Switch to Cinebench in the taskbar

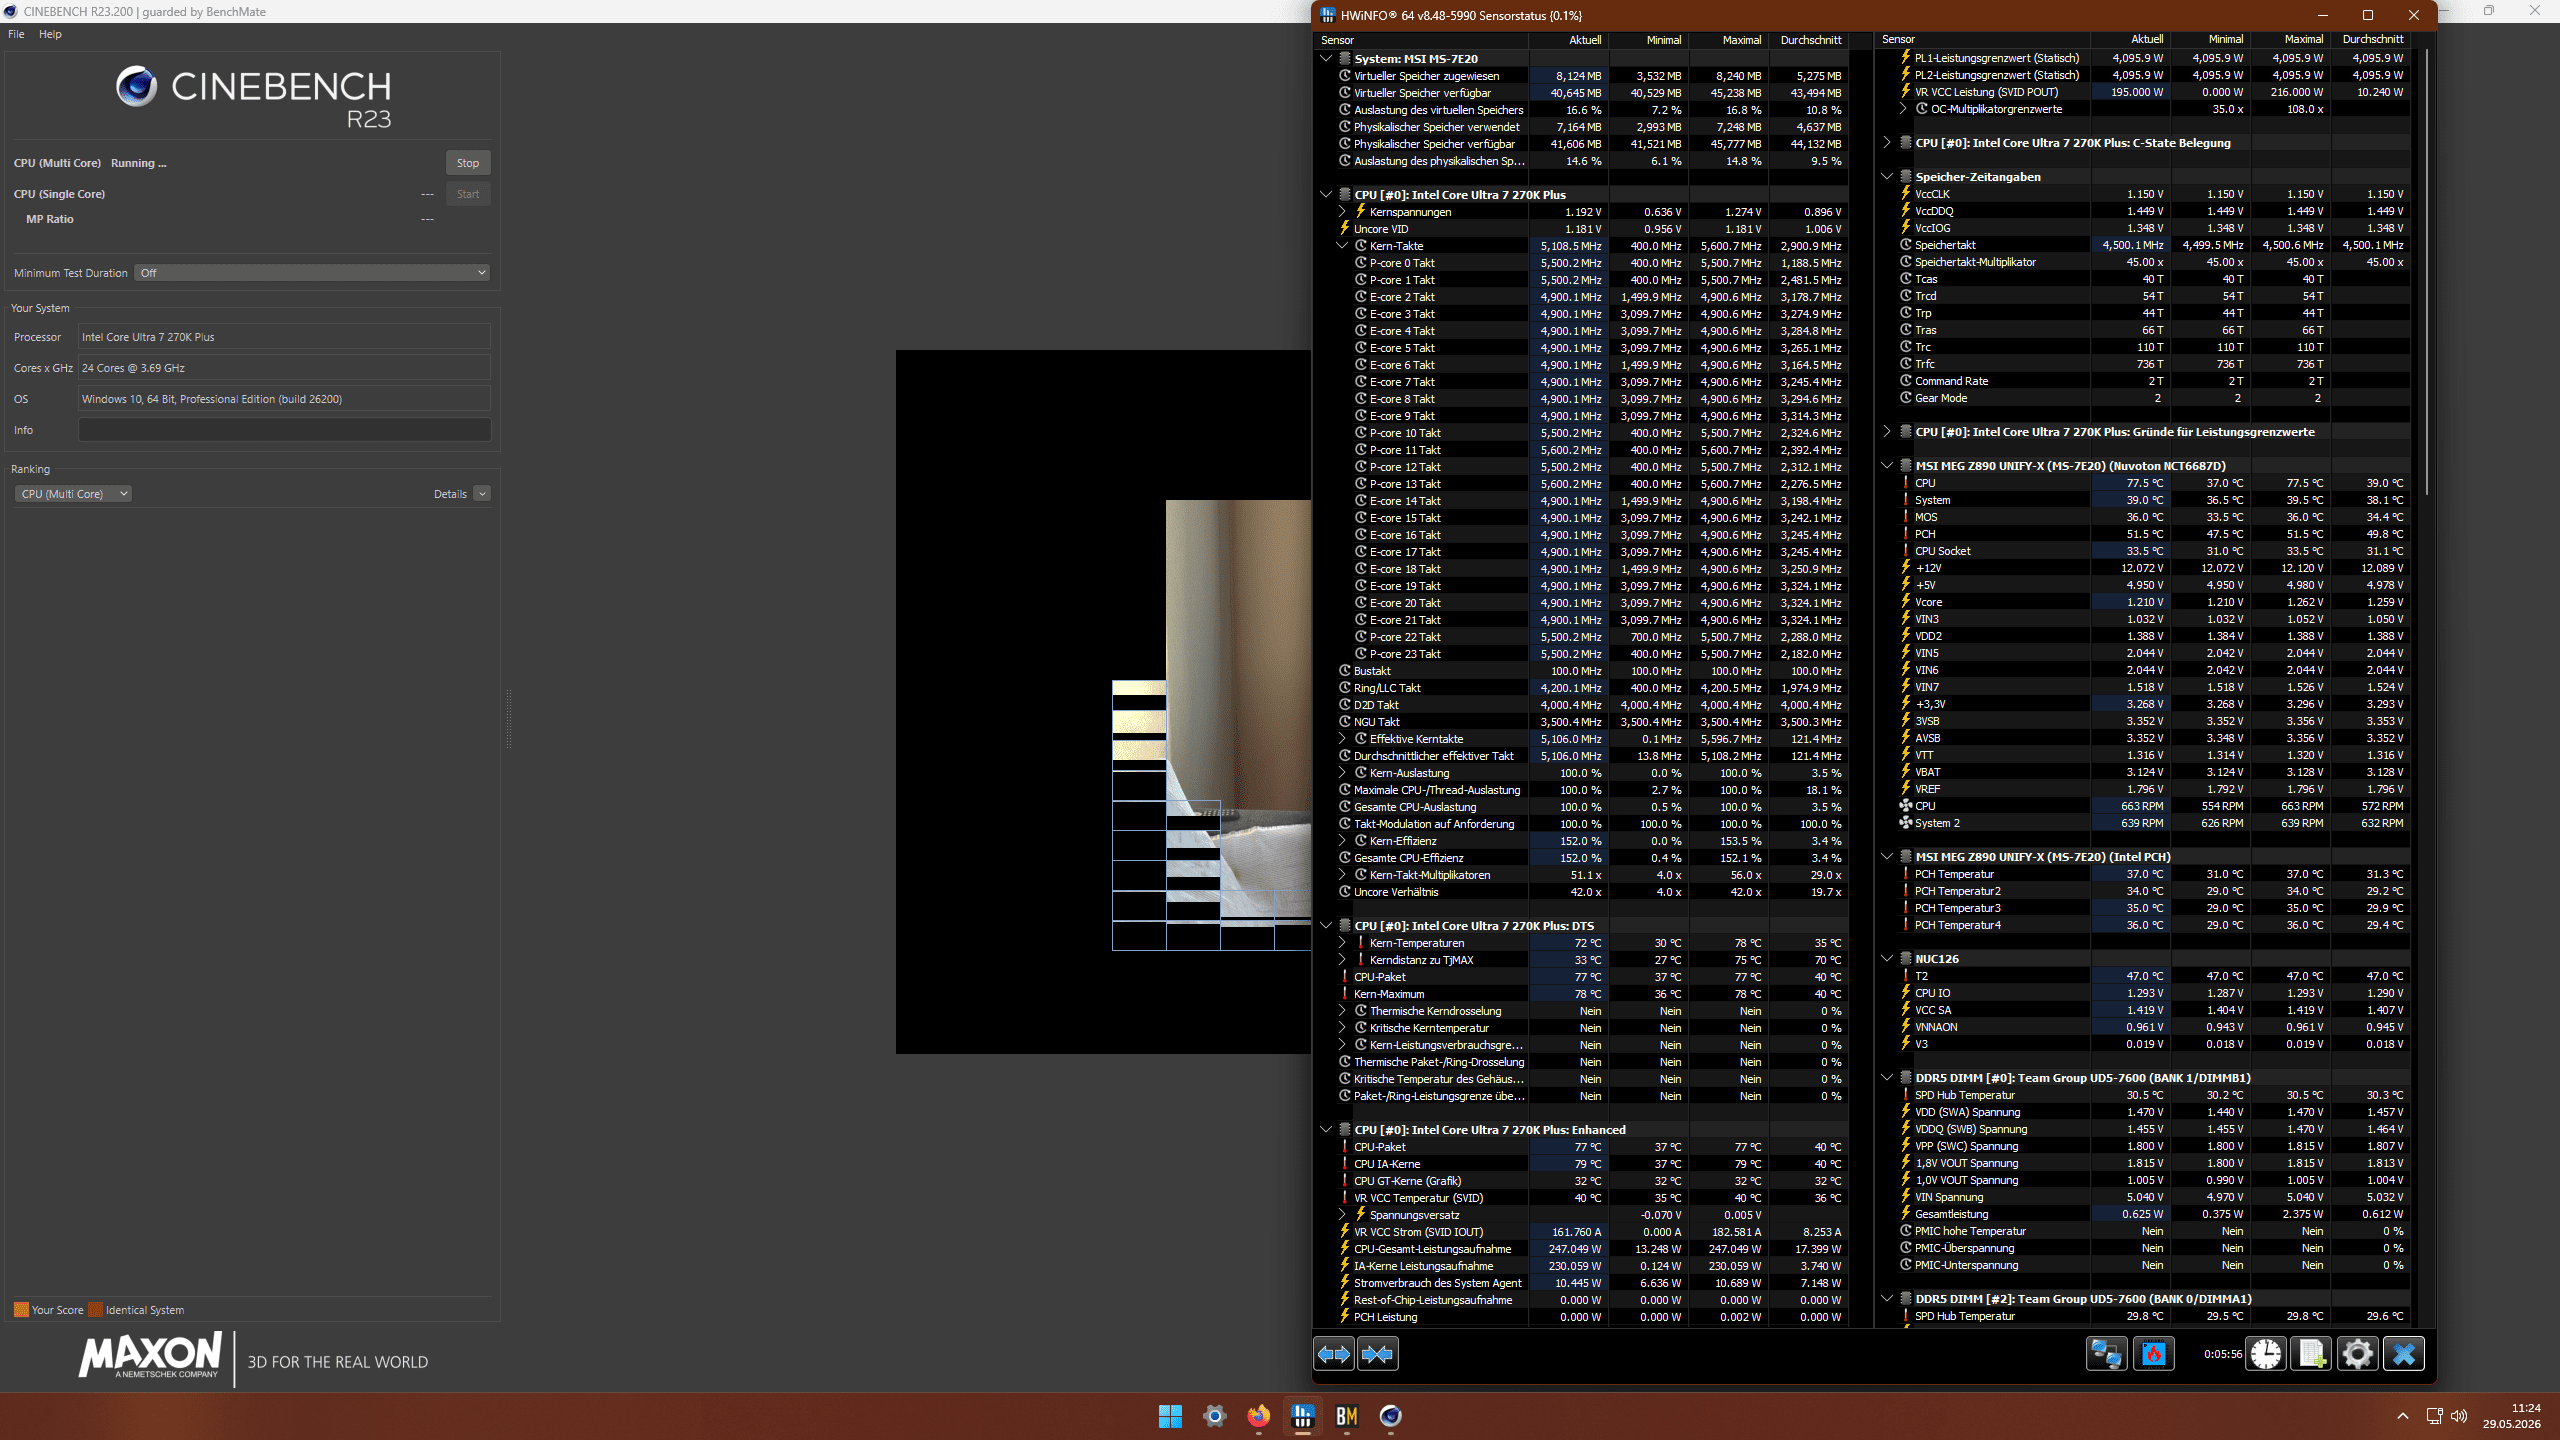tap(1390, 1416)
